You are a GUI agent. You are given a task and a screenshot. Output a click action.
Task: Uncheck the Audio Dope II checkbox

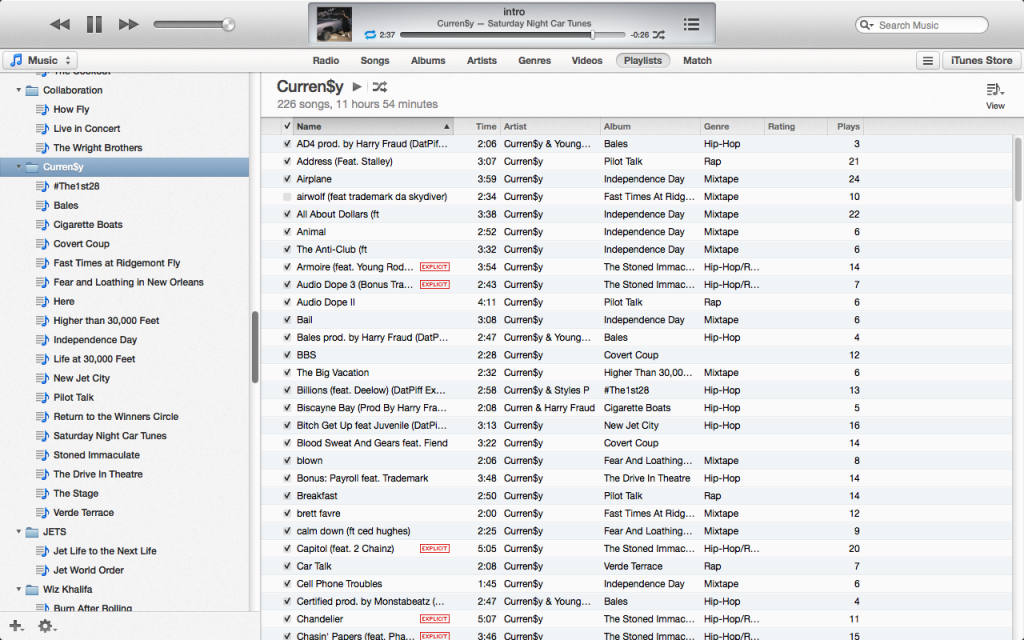288,302
